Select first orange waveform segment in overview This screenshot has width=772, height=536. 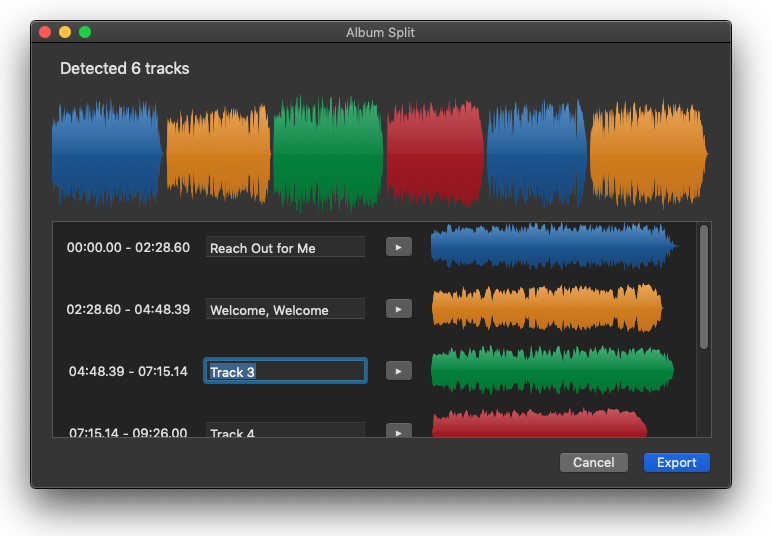[x=218, y=154]
